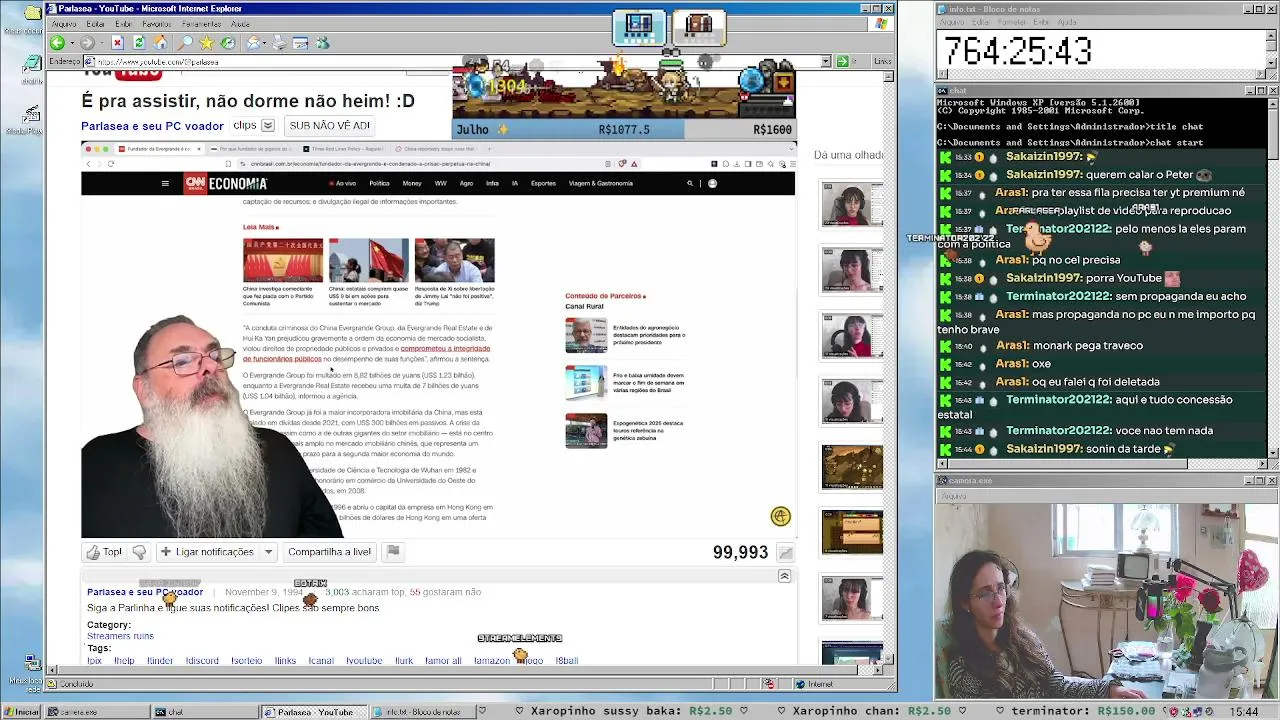Click the thumbs-down dislike icon
The image size is (1280, 720).
click(x=139, y=552)
